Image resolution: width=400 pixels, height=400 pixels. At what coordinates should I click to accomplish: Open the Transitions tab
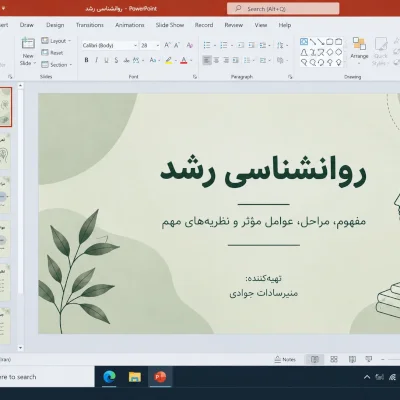pos(90,25)
